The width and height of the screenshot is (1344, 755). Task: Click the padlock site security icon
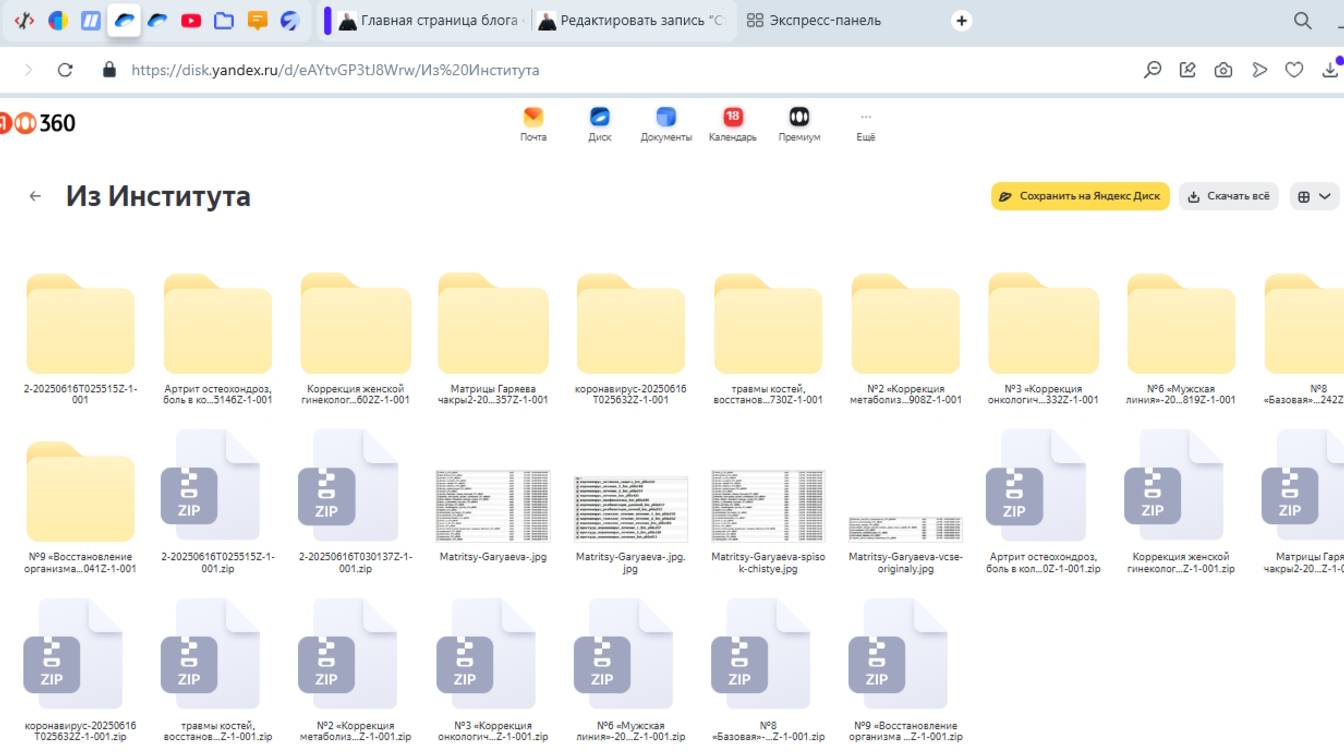tap(110, 70)
